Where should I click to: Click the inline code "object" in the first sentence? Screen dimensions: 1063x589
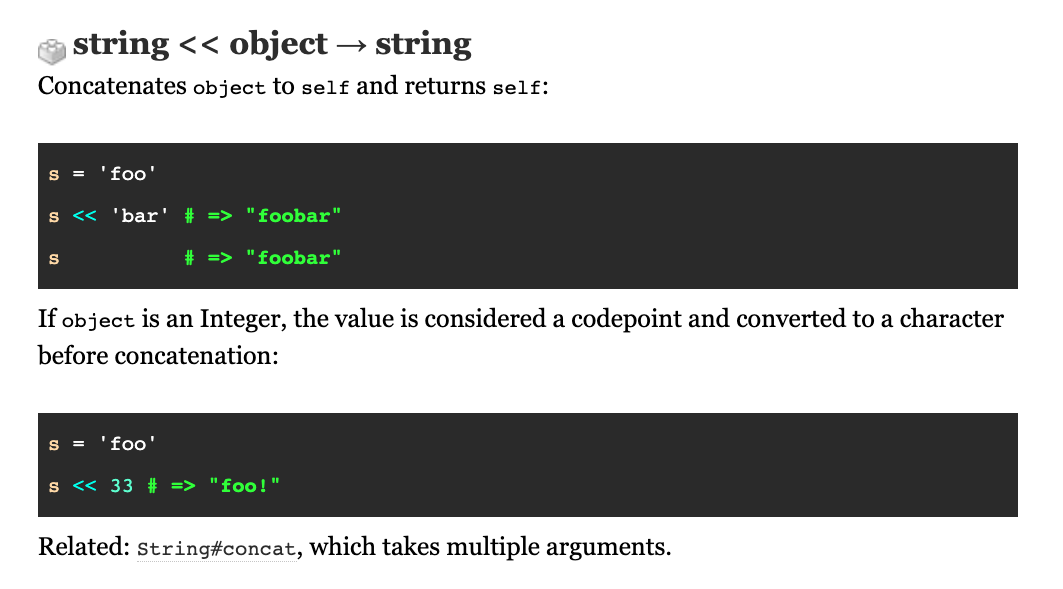(229, 88)
